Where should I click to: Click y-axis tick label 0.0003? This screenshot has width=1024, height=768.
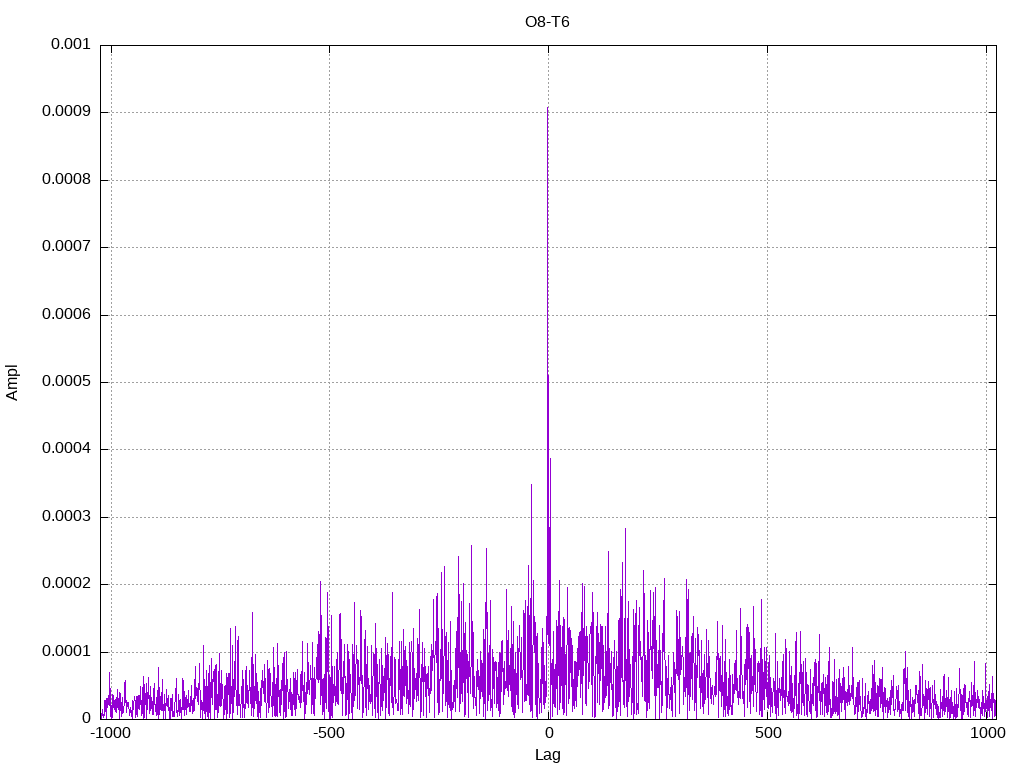(66, 517)
